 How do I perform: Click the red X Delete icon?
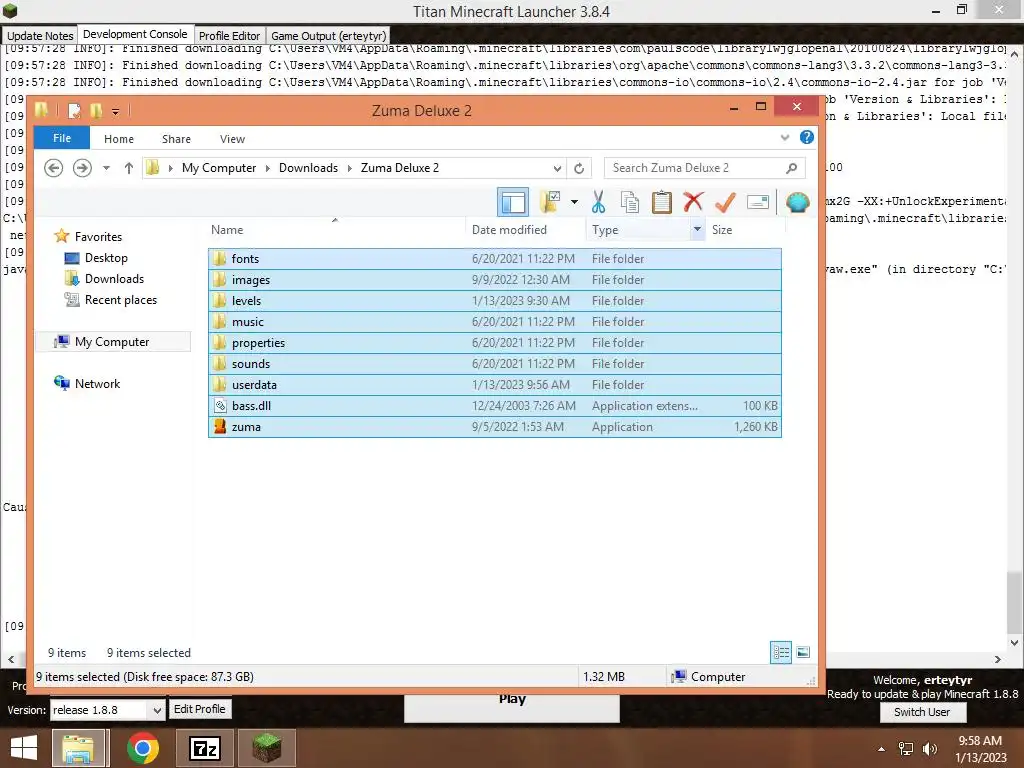(x=693, y=202)
